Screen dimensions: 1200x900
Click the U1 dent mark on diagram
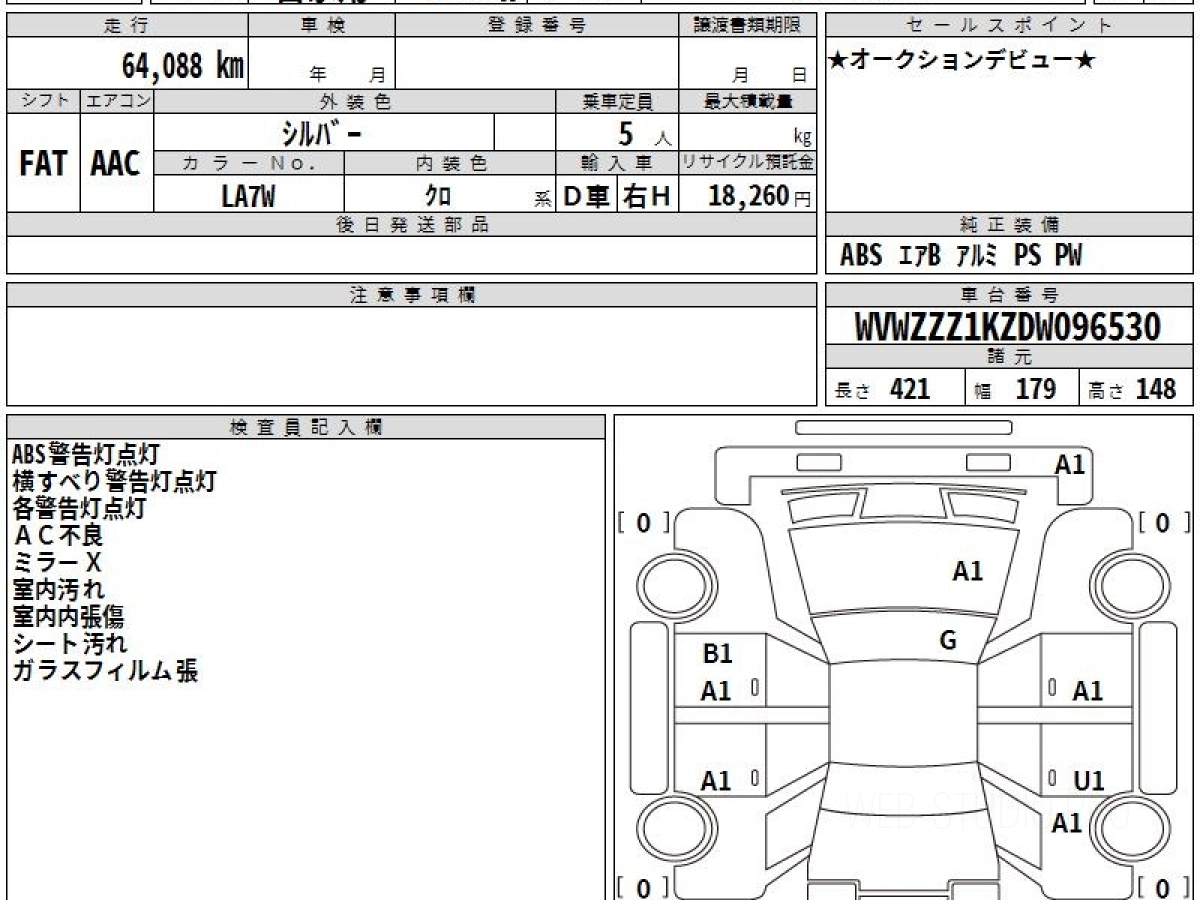coord(1088,781)
